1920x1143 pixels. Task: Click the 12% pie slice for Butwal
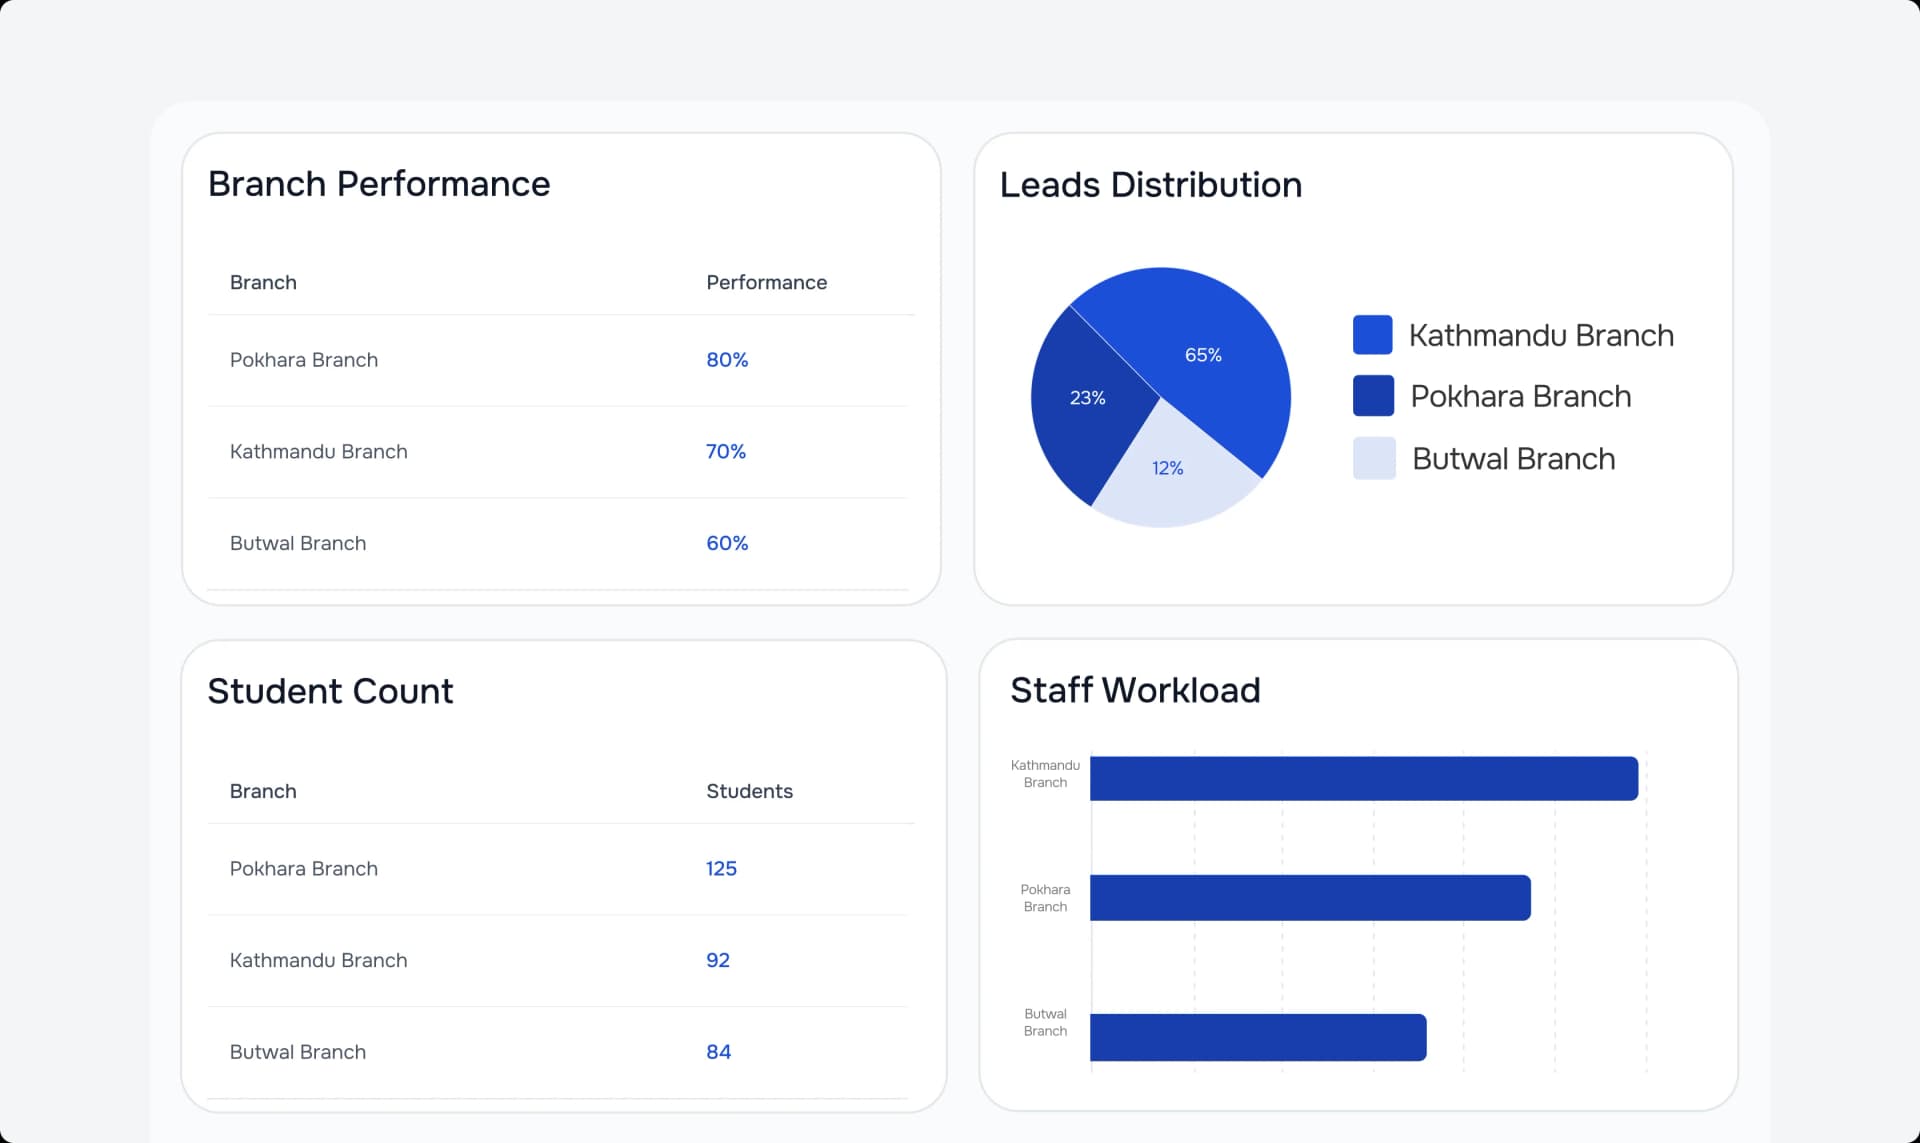point(1167,468)
